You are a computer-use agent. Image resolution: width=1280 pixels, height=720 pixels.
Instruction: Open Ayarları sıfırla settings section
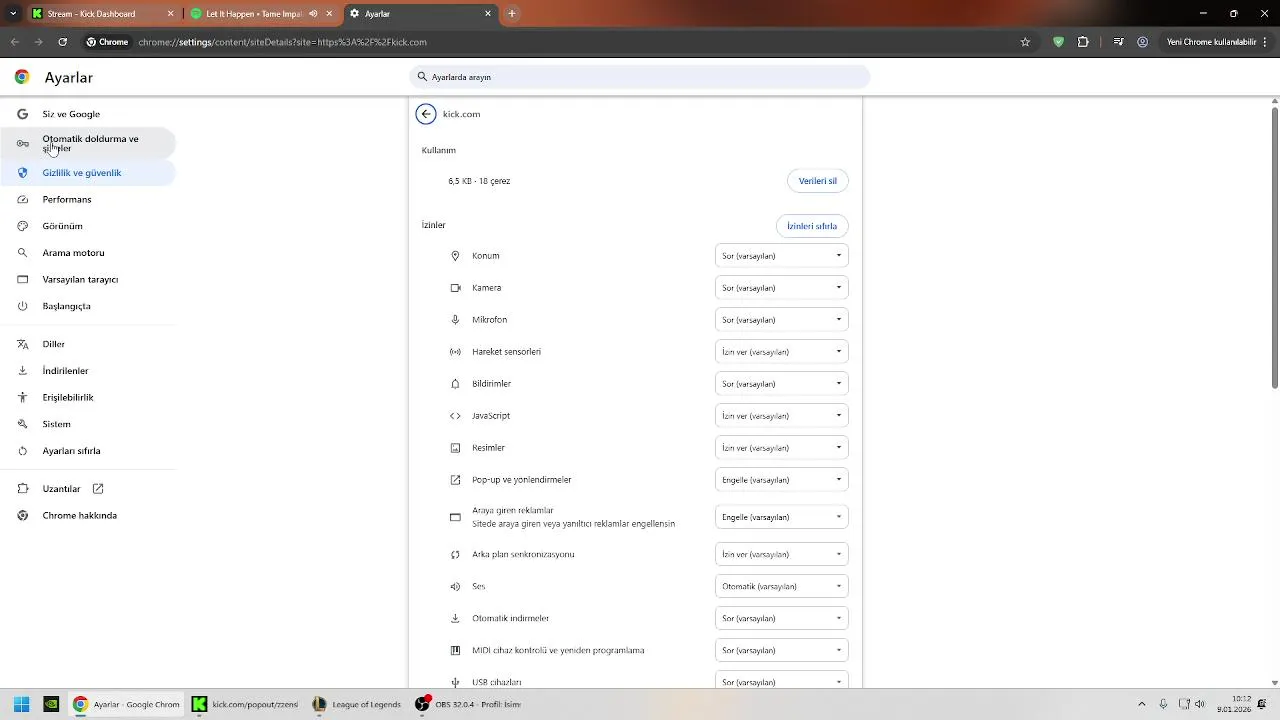click(x=88, y=451)
